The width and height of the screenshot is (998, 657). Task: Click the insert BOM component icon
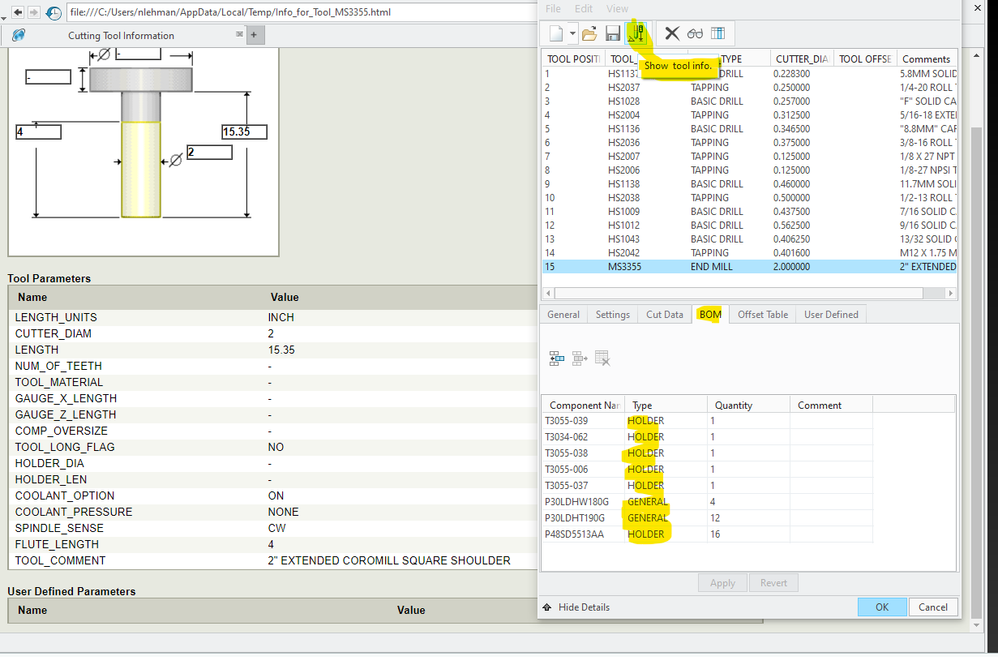coord(557,358)
